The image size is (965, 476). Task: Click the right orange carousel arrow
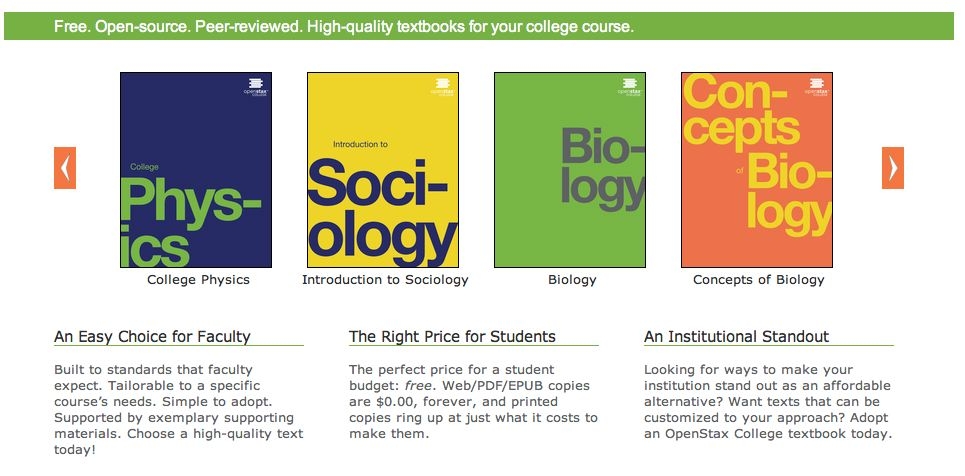click(x=892, y=167)
